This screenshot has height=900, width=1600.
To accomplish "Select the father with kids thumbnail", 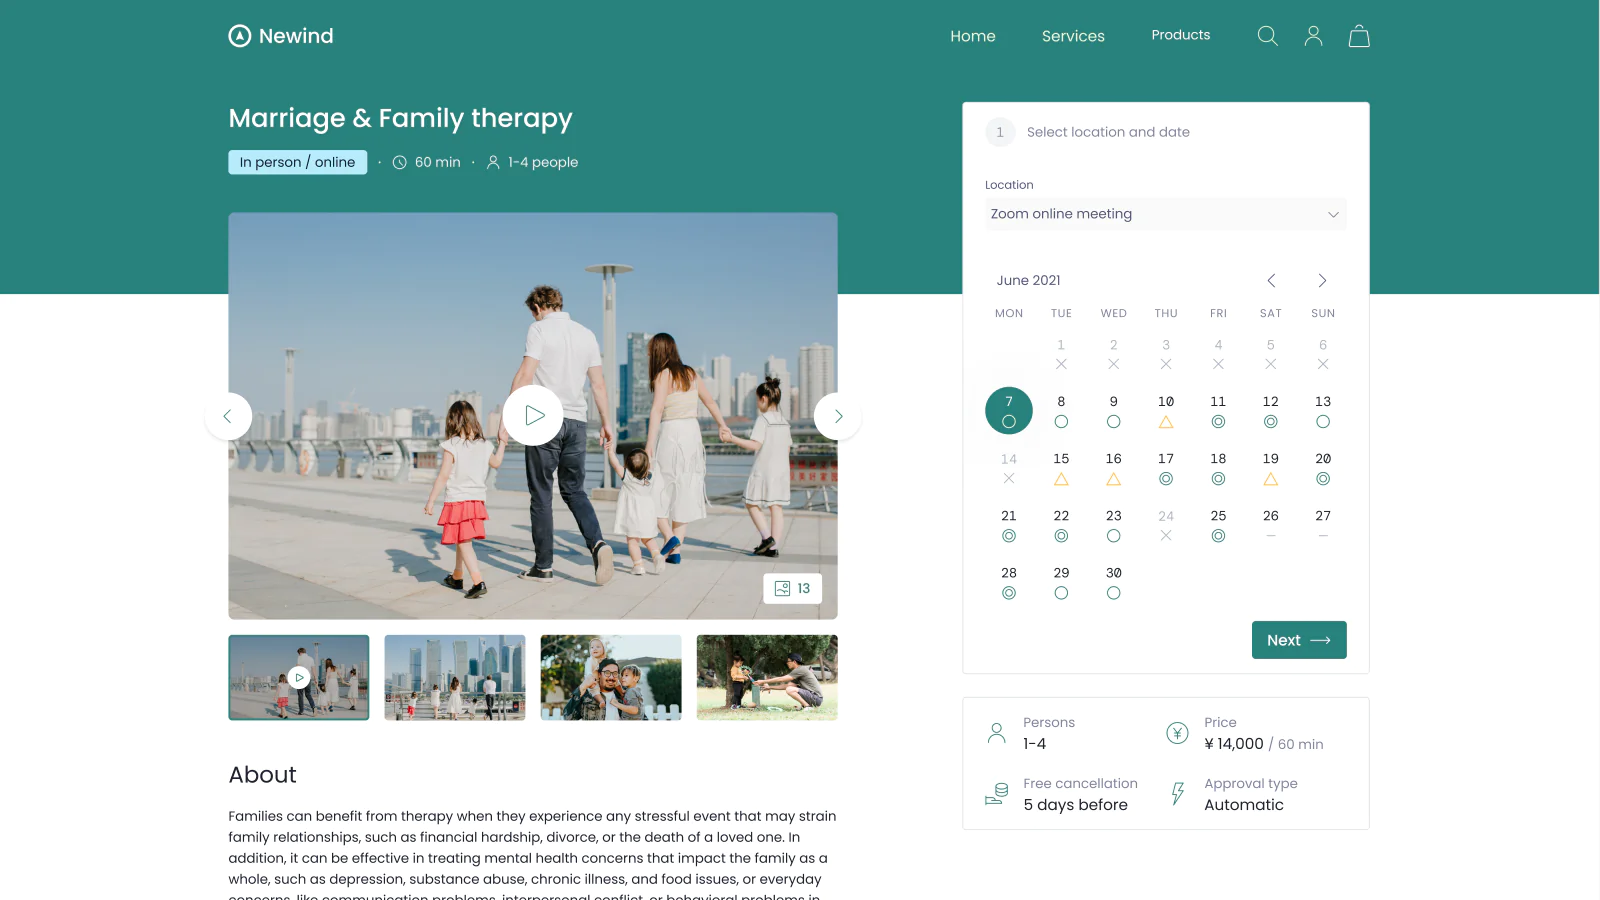I will coord(611,677).
